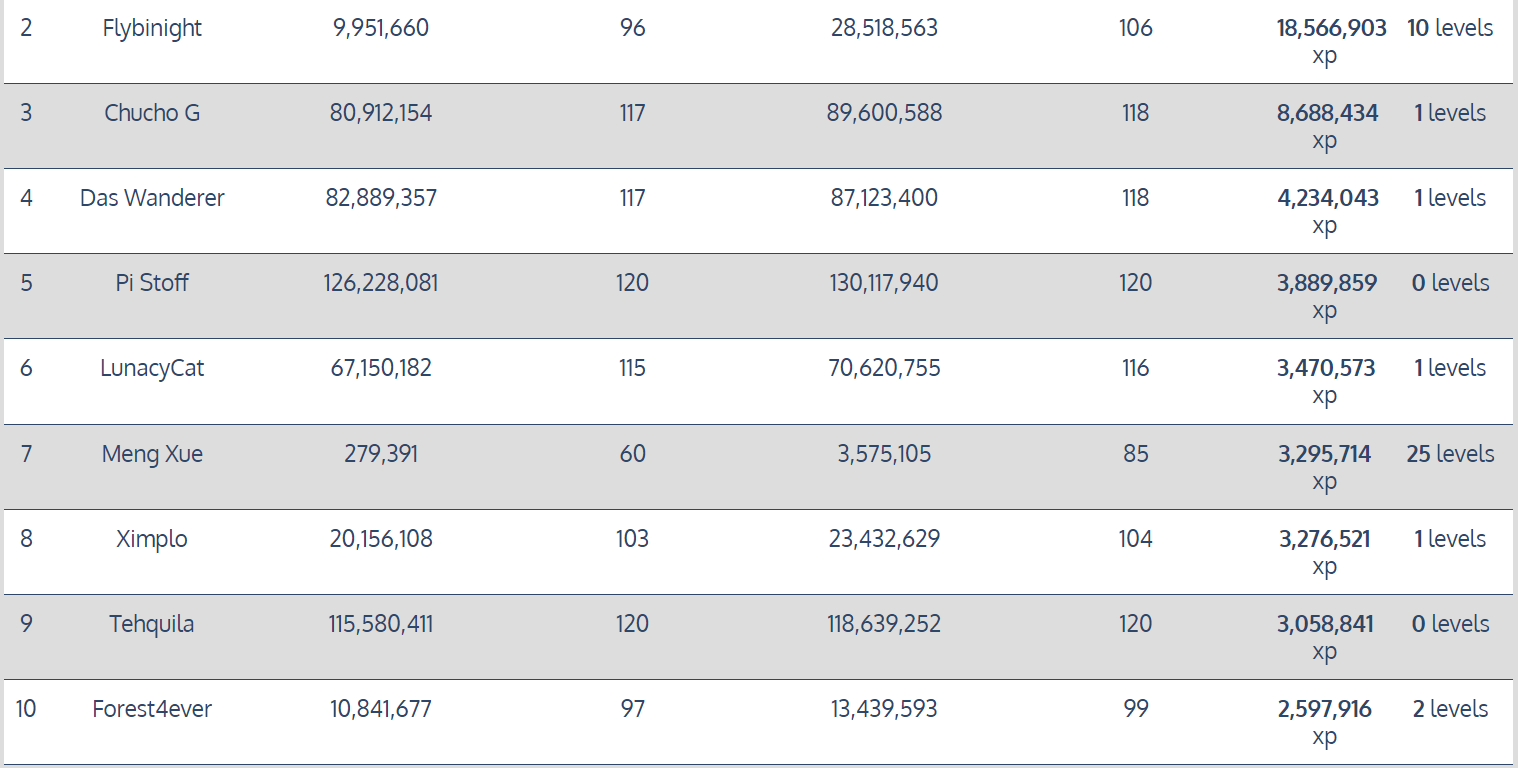Click Flybinight's 18,566,903 xp gain
Viewport: 1518px width, 768px height.
pyautogui.click(x=1331, y=28)
